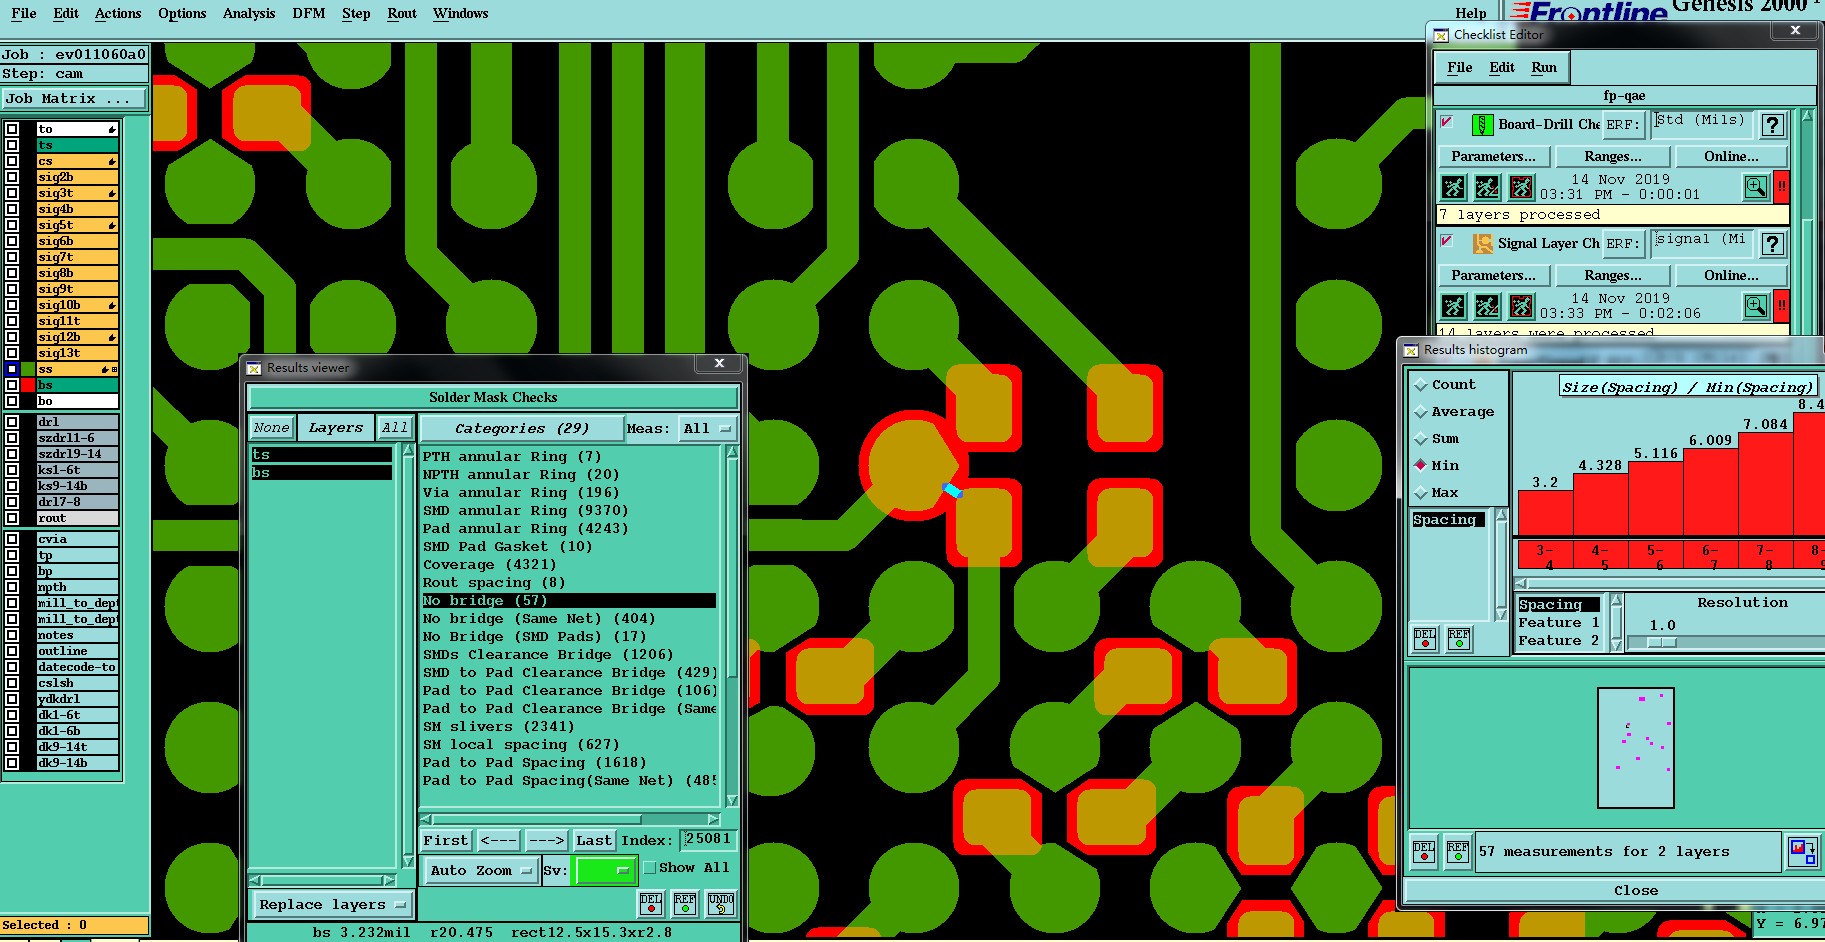Toggle Board-Drill Checks checkbox
Screen dimensions: 1825x942
(x=1447, y=122)
